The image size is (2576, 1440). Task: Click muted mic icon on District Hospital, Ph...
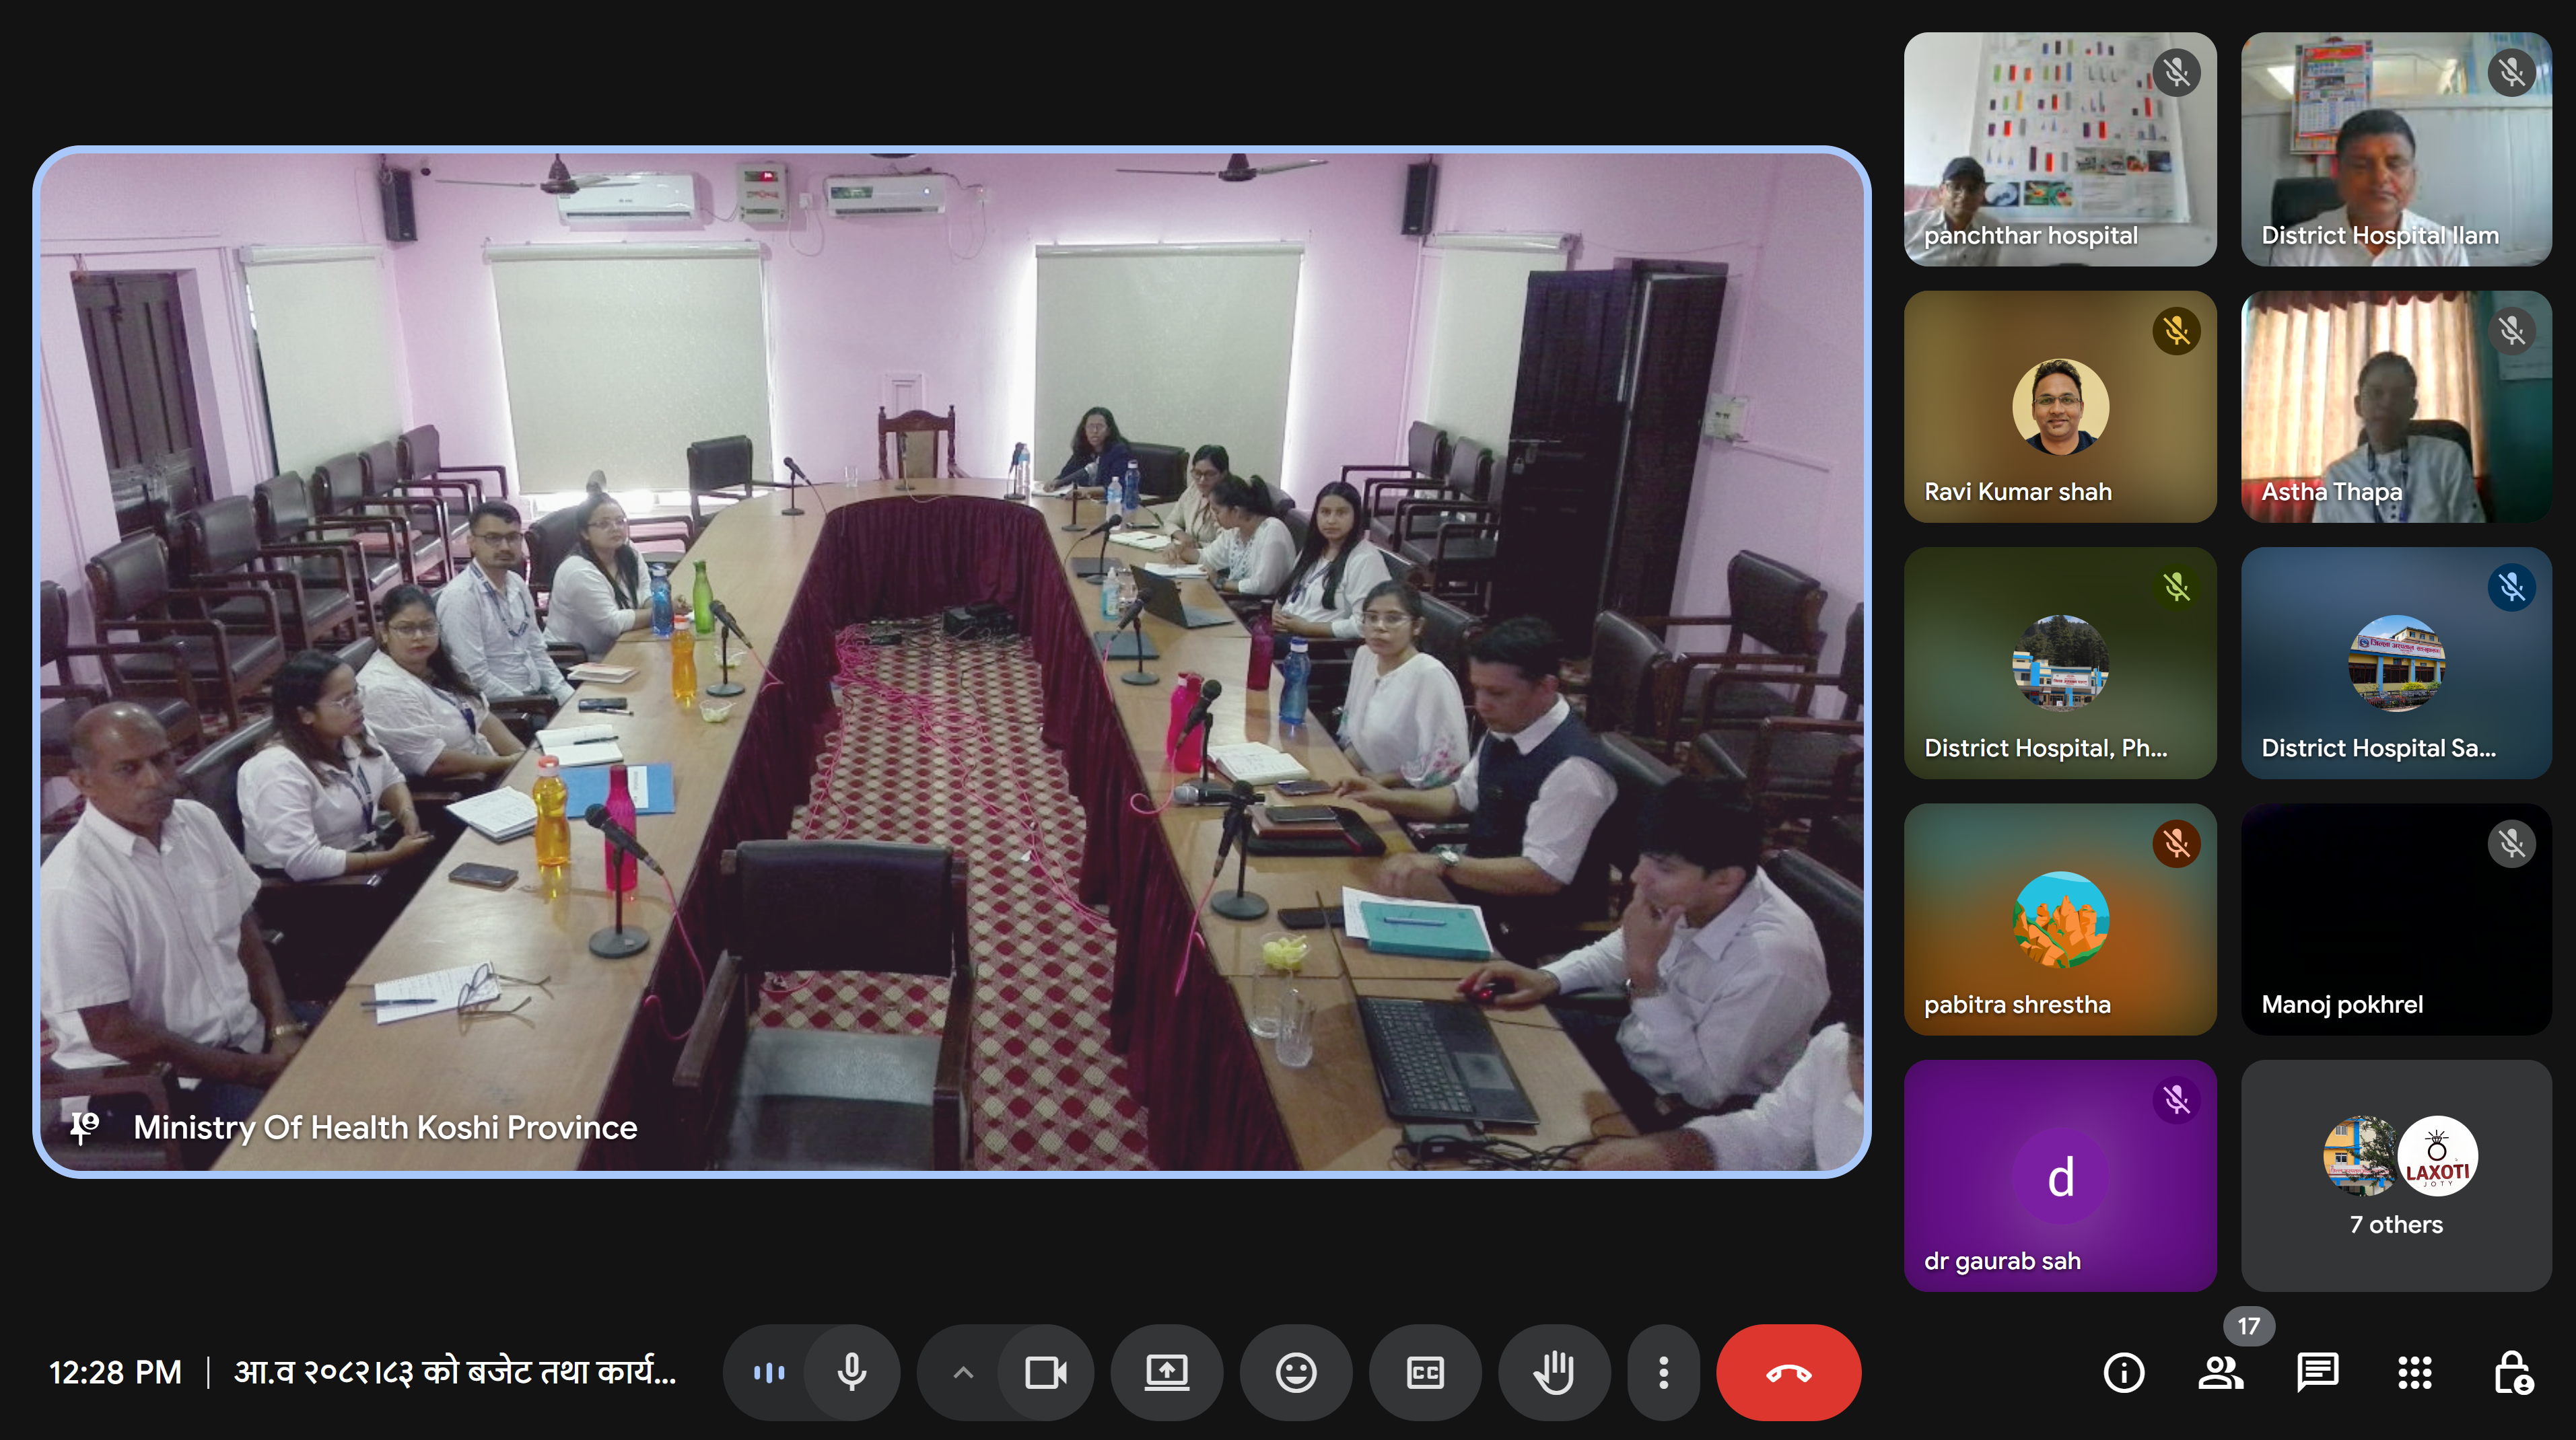[x=2176, y=587]
